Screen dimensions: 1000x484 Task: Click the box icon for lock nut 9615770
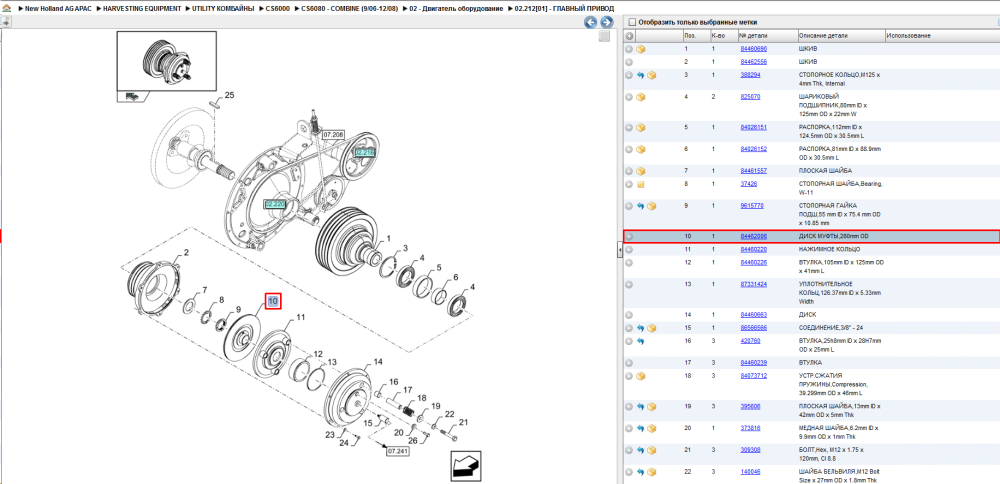652,206
